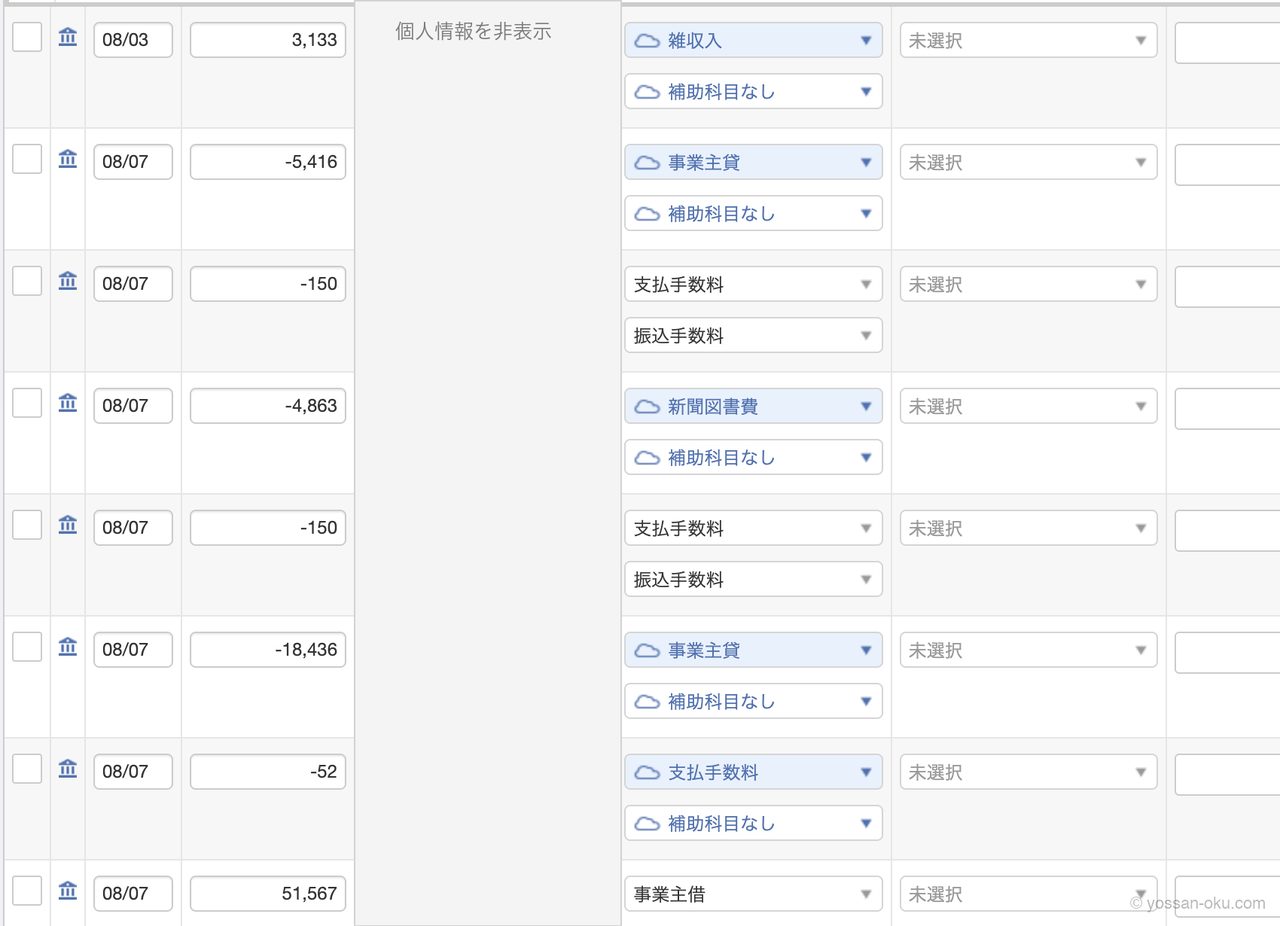
Task: Open 支払手数料 dropdown on the -52 row
Action: pos(754,773)
